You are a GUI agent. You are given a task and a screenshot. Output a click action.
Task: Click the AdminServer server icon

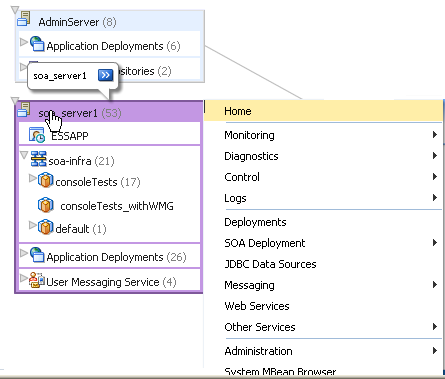tap(24, 19)
